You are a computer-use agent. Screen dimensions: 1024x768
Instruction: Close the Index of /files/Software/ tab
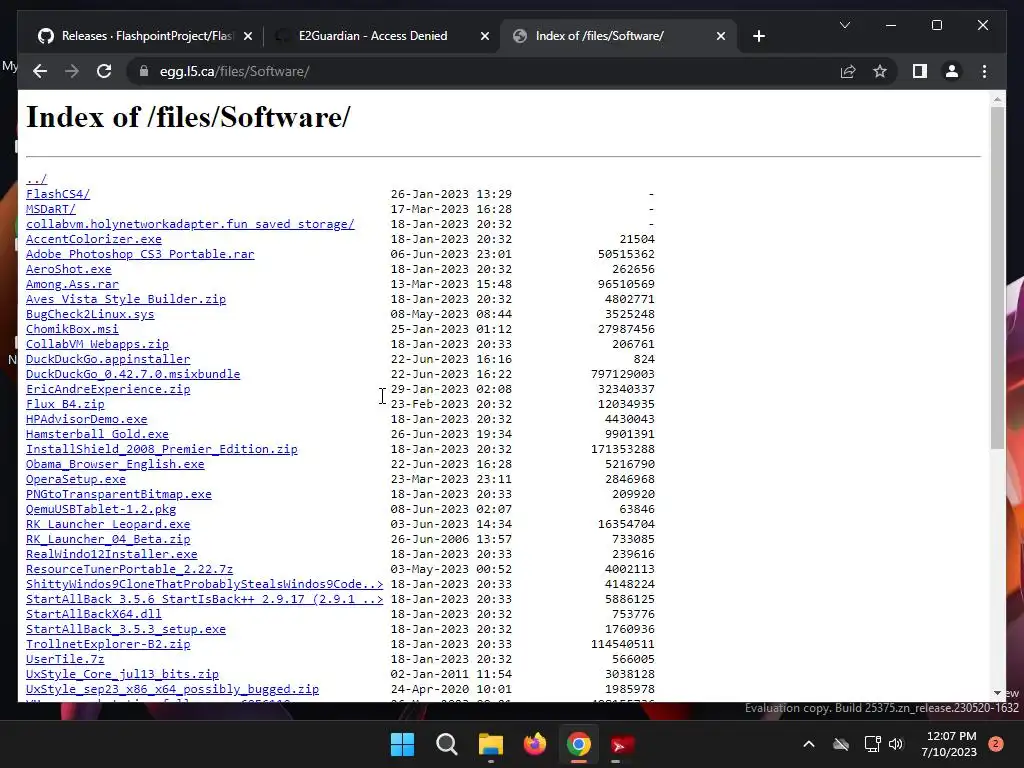[x=720, y=37]
